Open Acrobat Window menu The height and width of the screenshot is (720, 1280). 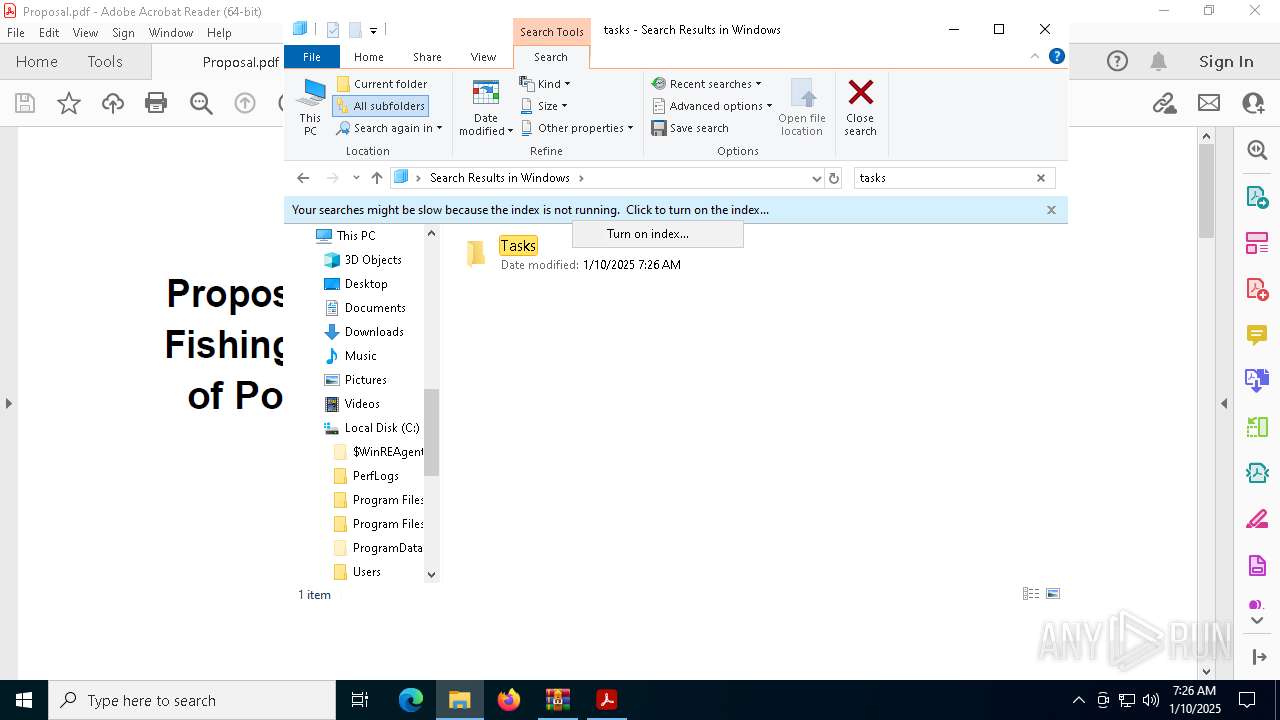pos(171,33)
